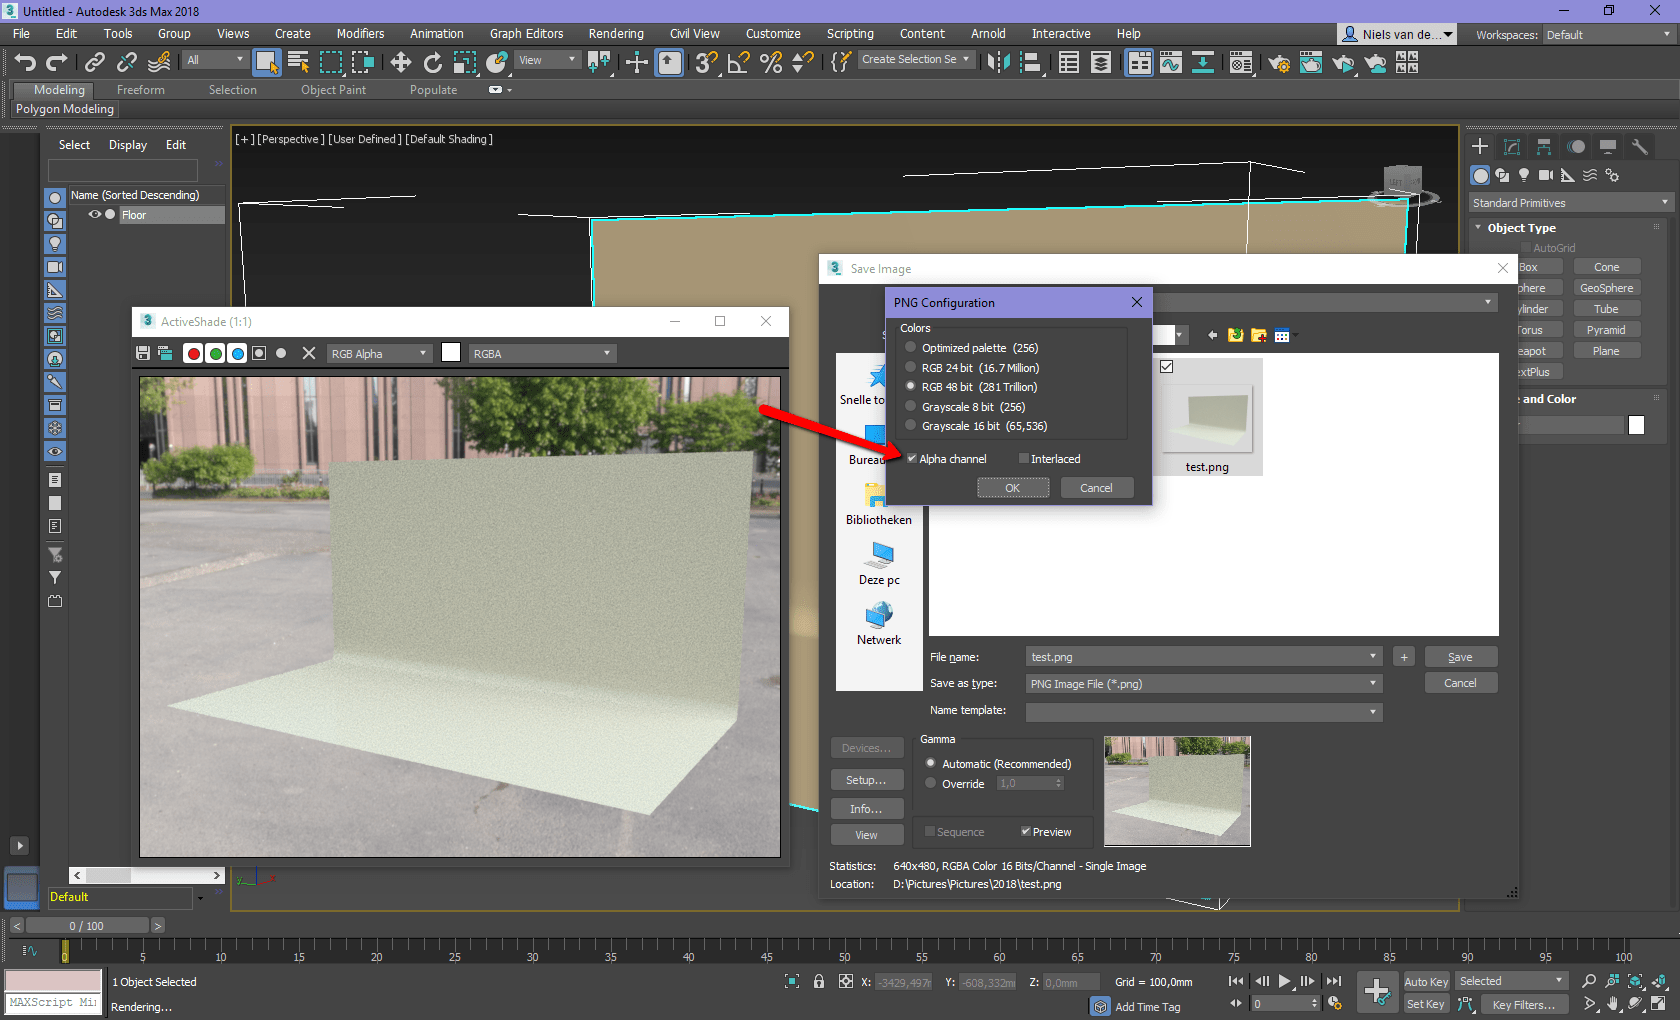Select the RGB 24 bit radio button
Image resolution: width=1680 pixels, height=1020 pixels.
910,367
